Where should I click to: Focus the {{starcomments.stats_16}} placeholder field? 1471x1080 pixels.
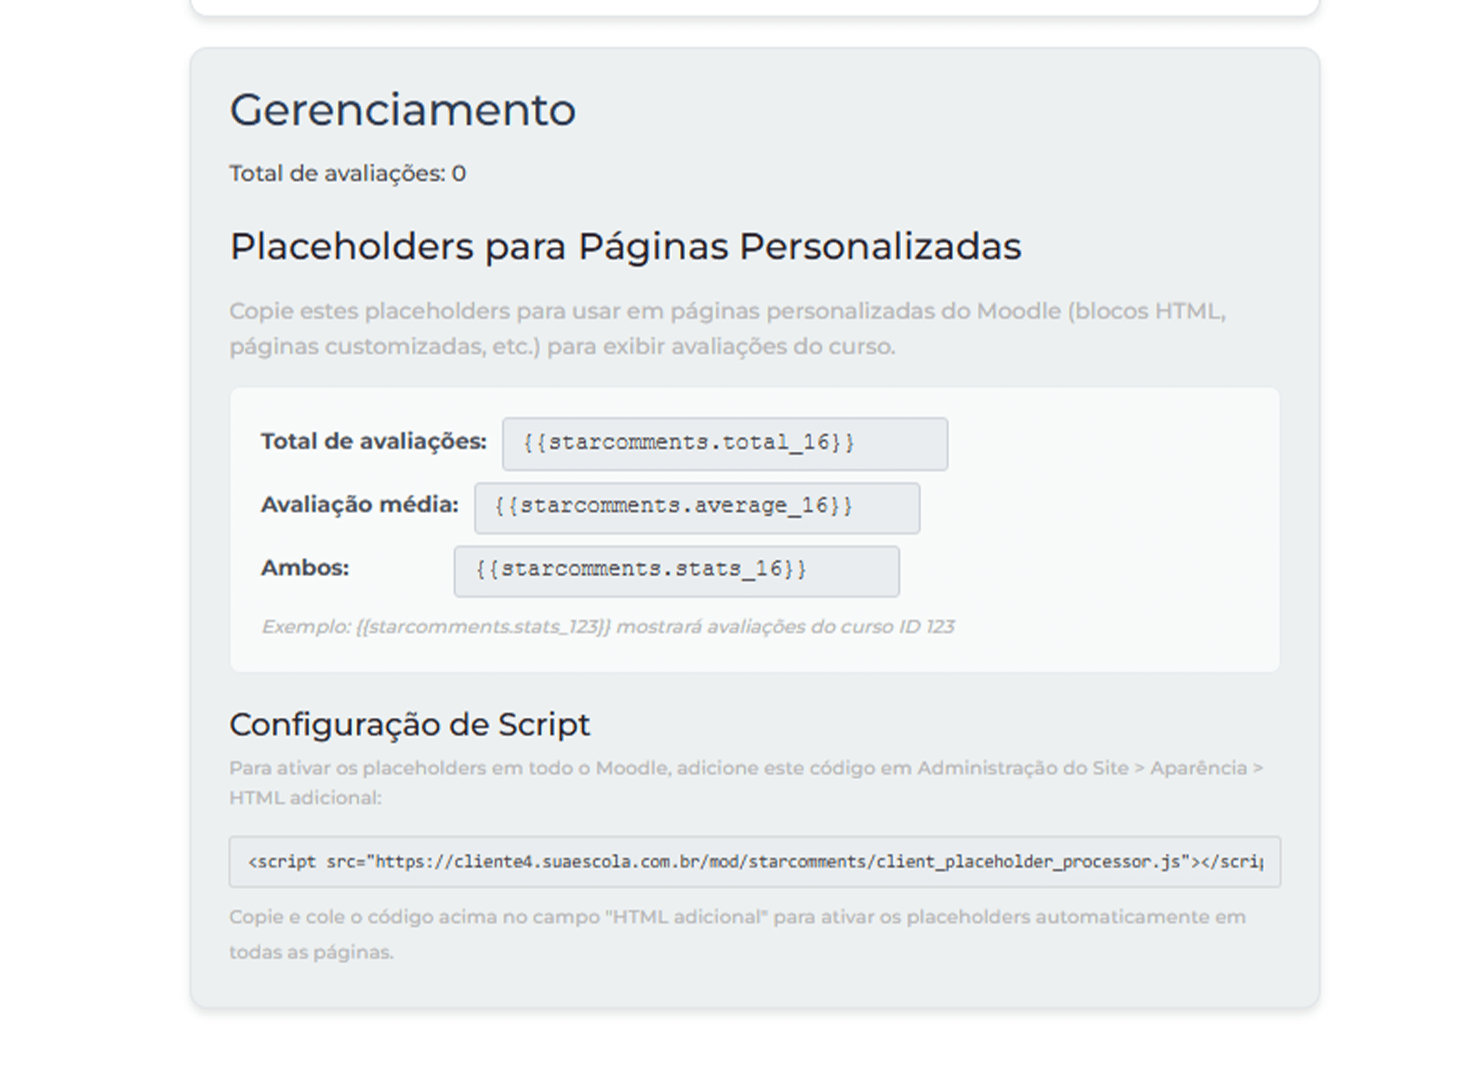tap(676, 570)
